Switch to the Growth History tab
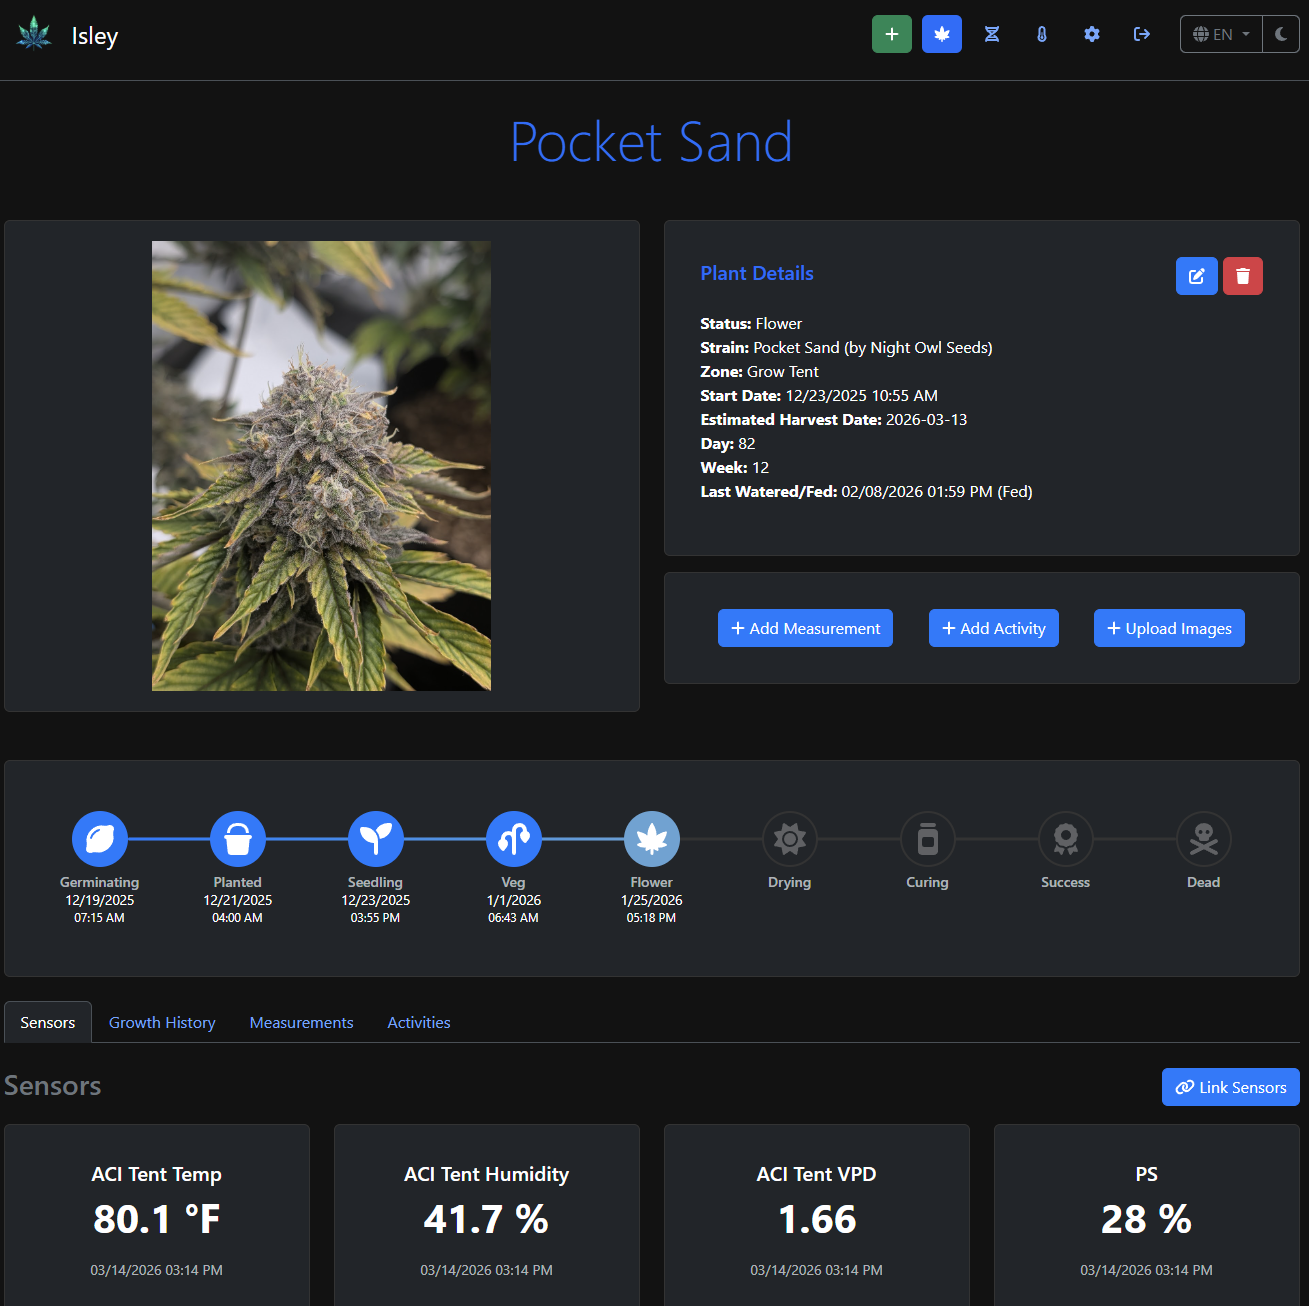 click(161, 1022)
